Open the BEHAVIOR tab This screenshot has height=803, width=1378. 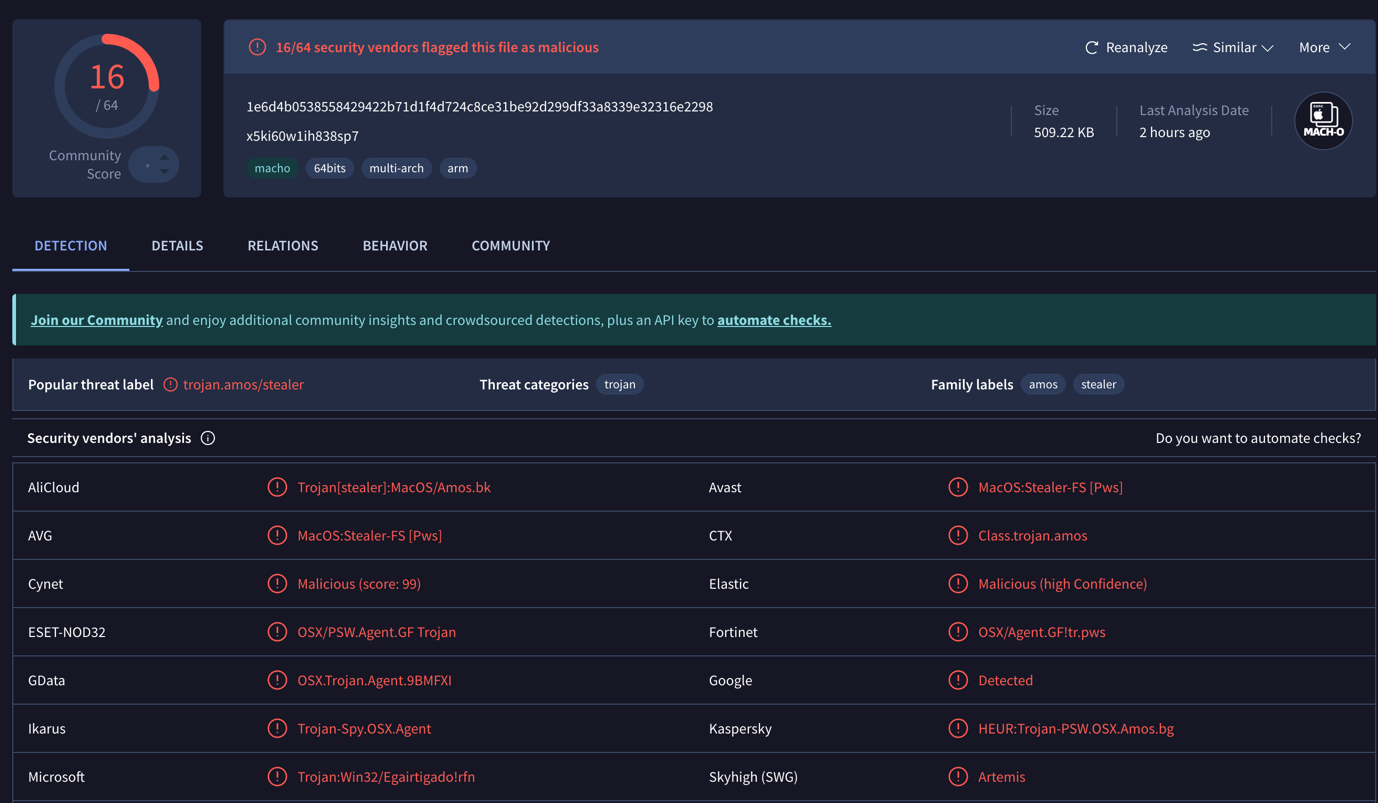point(395,246)
